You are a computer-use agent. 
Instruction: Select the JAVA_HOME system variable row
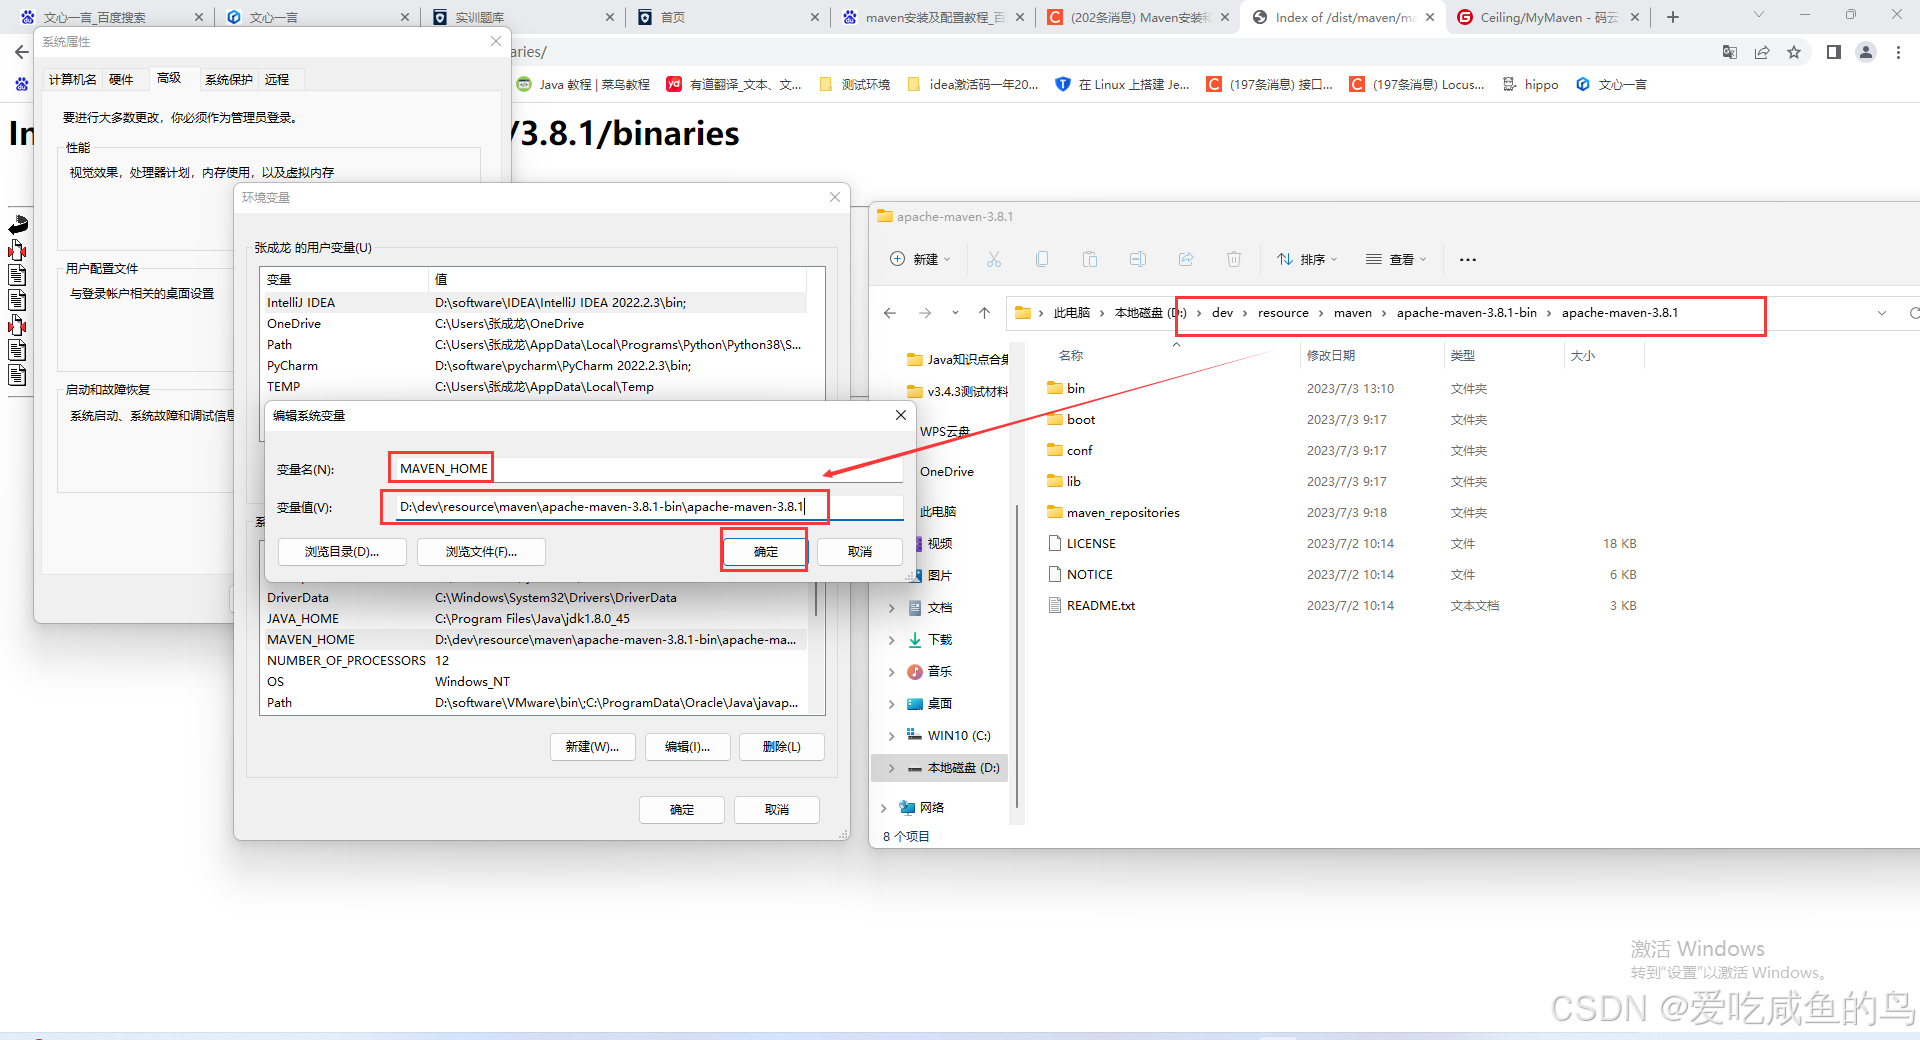(x=535, y=618)
